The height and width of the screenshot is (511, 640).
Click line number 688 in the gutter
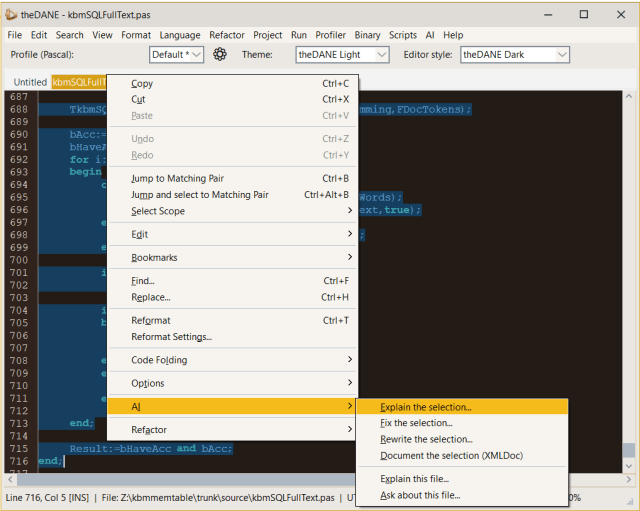[19, 109]
